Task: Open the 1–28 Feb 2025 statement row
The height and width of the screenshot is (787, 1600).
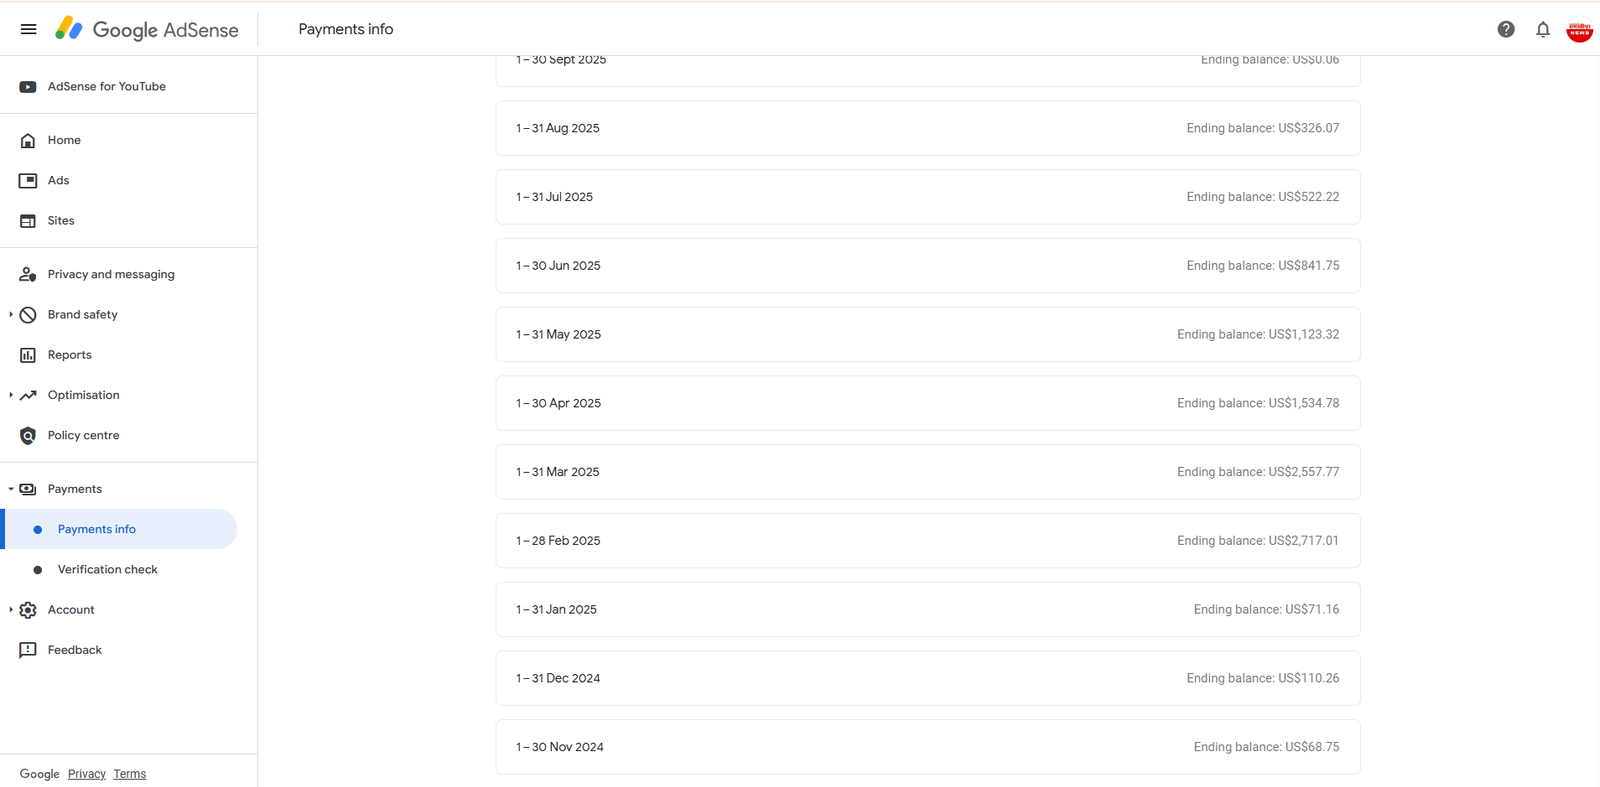Action: [928, 541]
